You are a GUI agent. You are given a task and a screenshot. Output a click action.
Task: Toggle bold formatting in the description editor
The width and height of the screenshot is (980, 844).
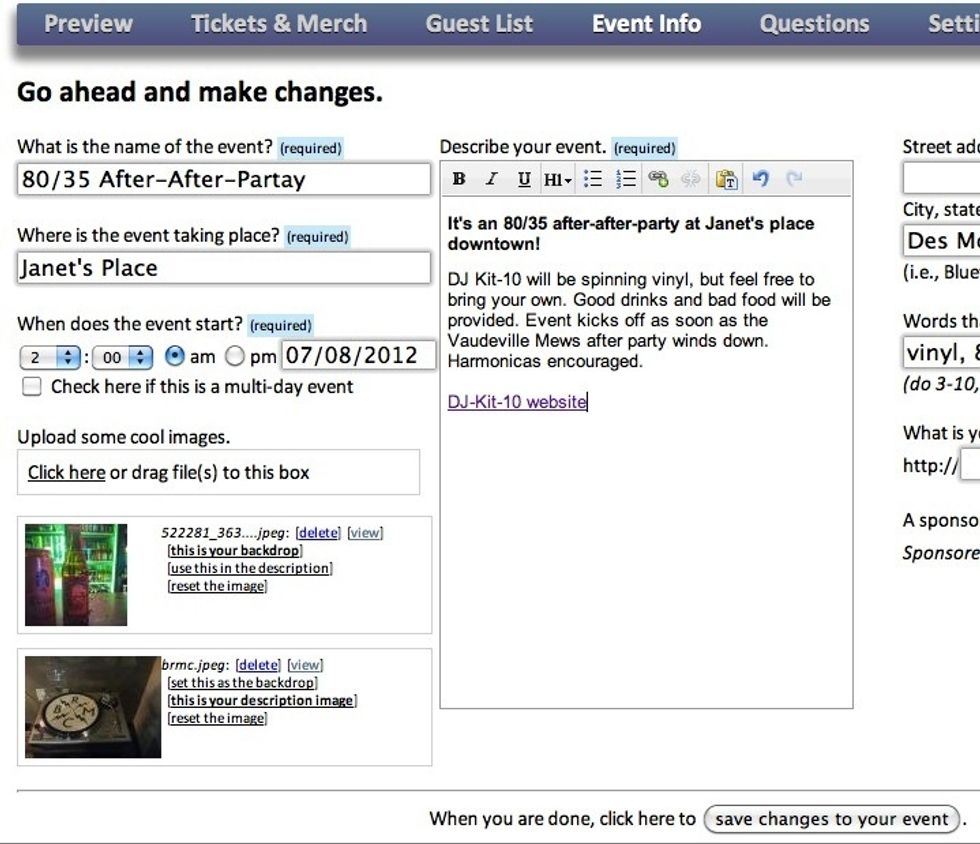pos(459,179)
